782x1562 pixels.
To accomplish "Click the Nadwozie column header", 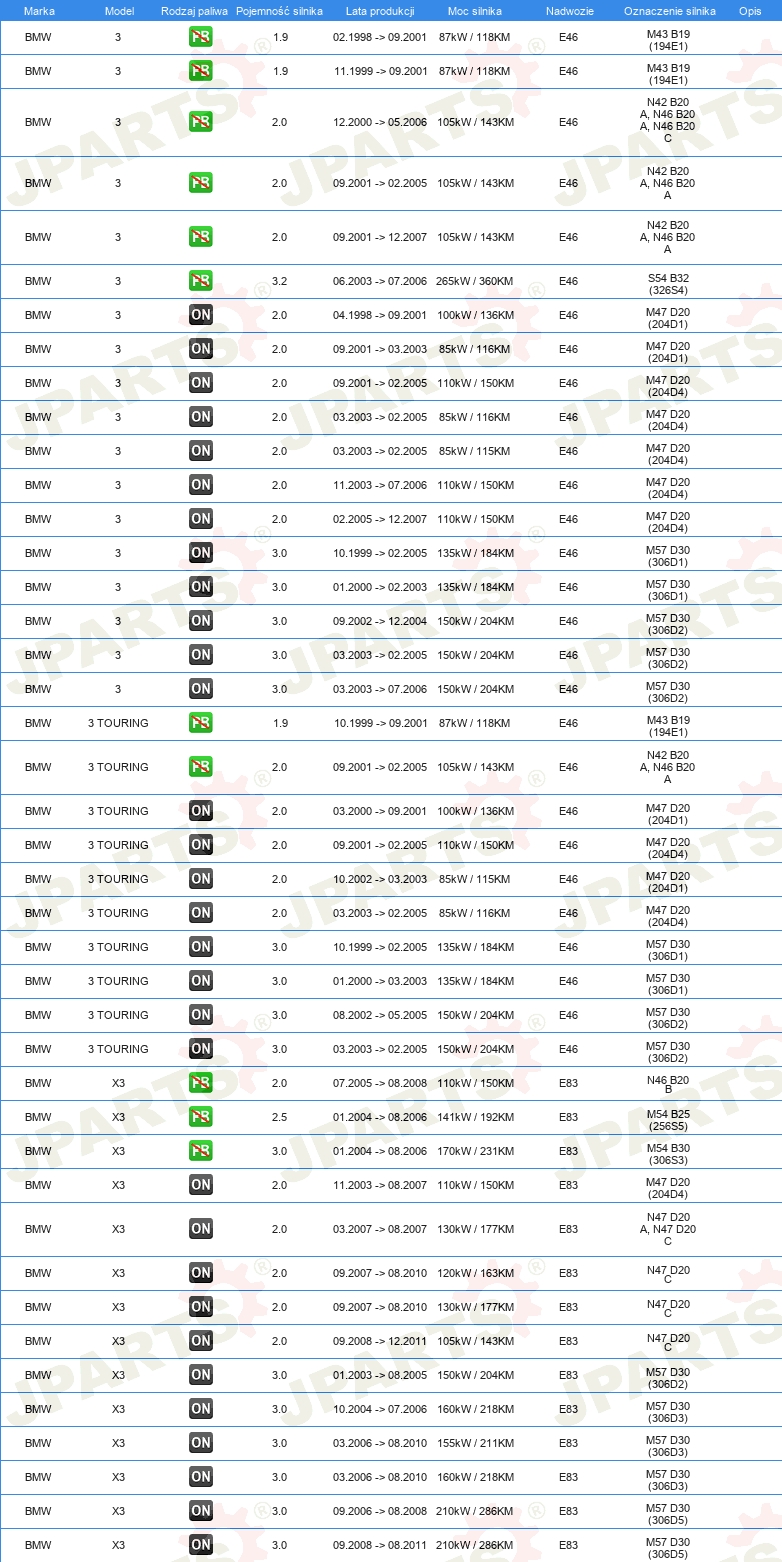I will pos(568,10).
